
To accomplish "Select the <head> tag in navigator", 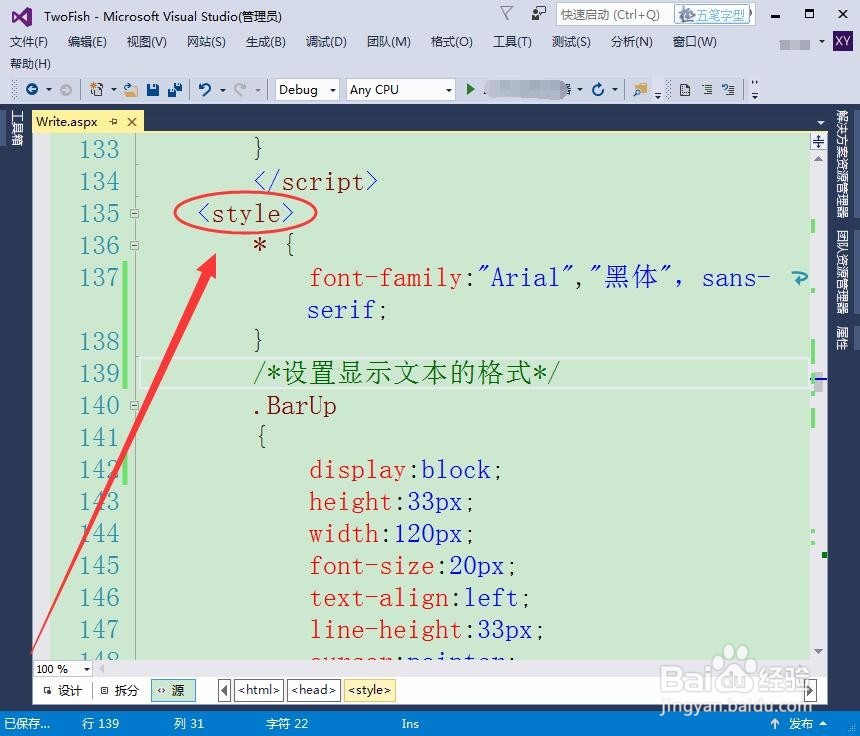I will pyautogui.click(x=314, y=690).
